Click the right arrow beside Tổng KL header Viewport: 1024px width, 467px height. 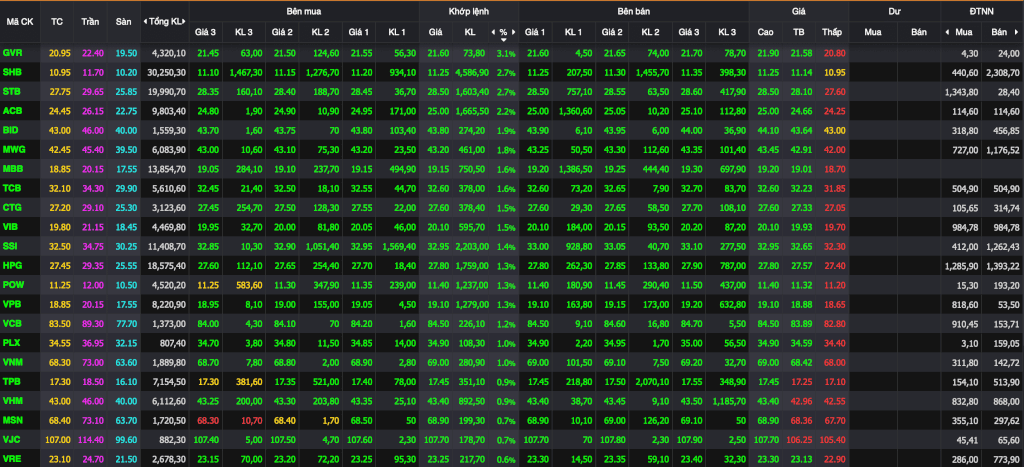[x=185, y=22]
